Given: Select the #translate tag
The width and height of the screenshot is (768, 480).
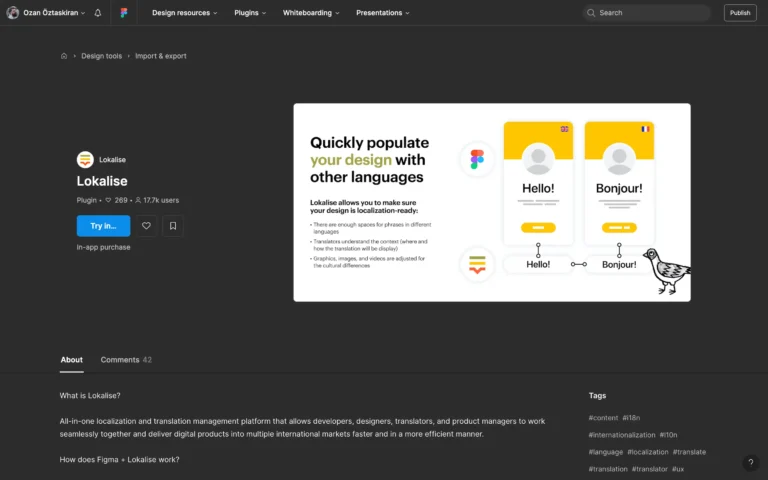Looking at the screenshot, I should tap(690, 452).
